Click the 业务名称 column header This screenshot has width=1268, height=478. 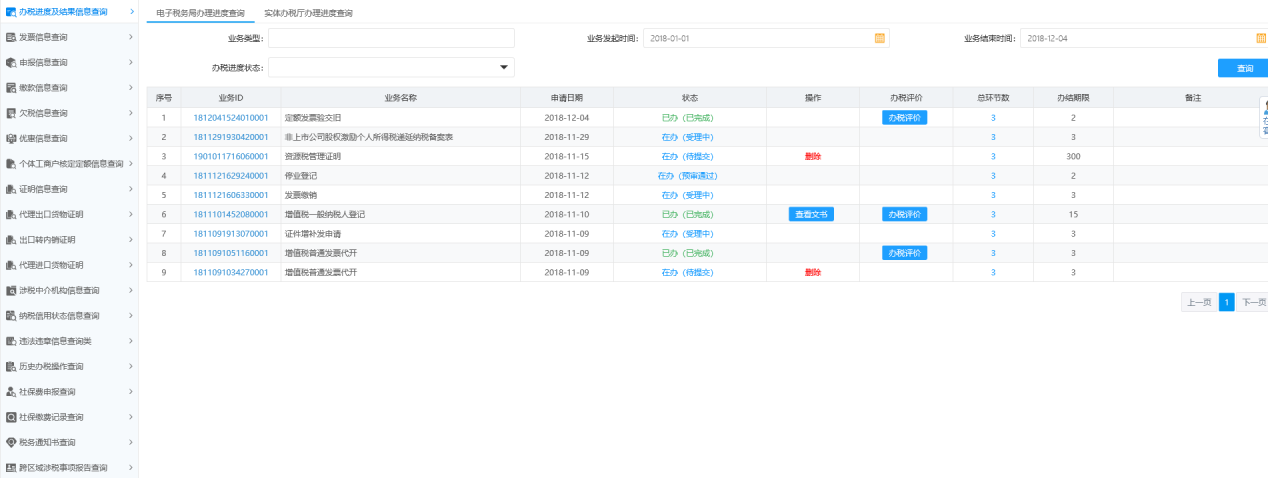[400, 98]
